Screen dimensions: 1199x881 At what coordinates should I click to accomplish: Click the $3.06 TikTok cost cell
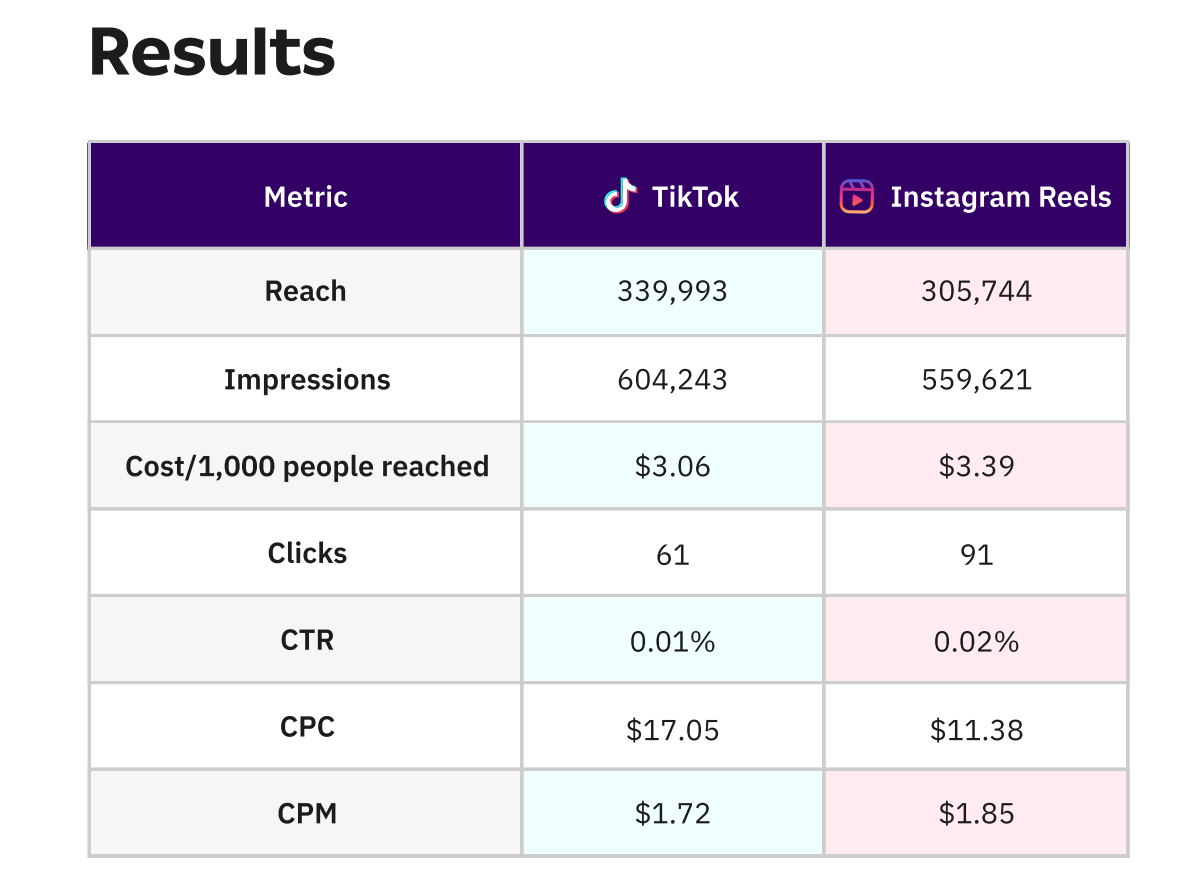(672, 467)
